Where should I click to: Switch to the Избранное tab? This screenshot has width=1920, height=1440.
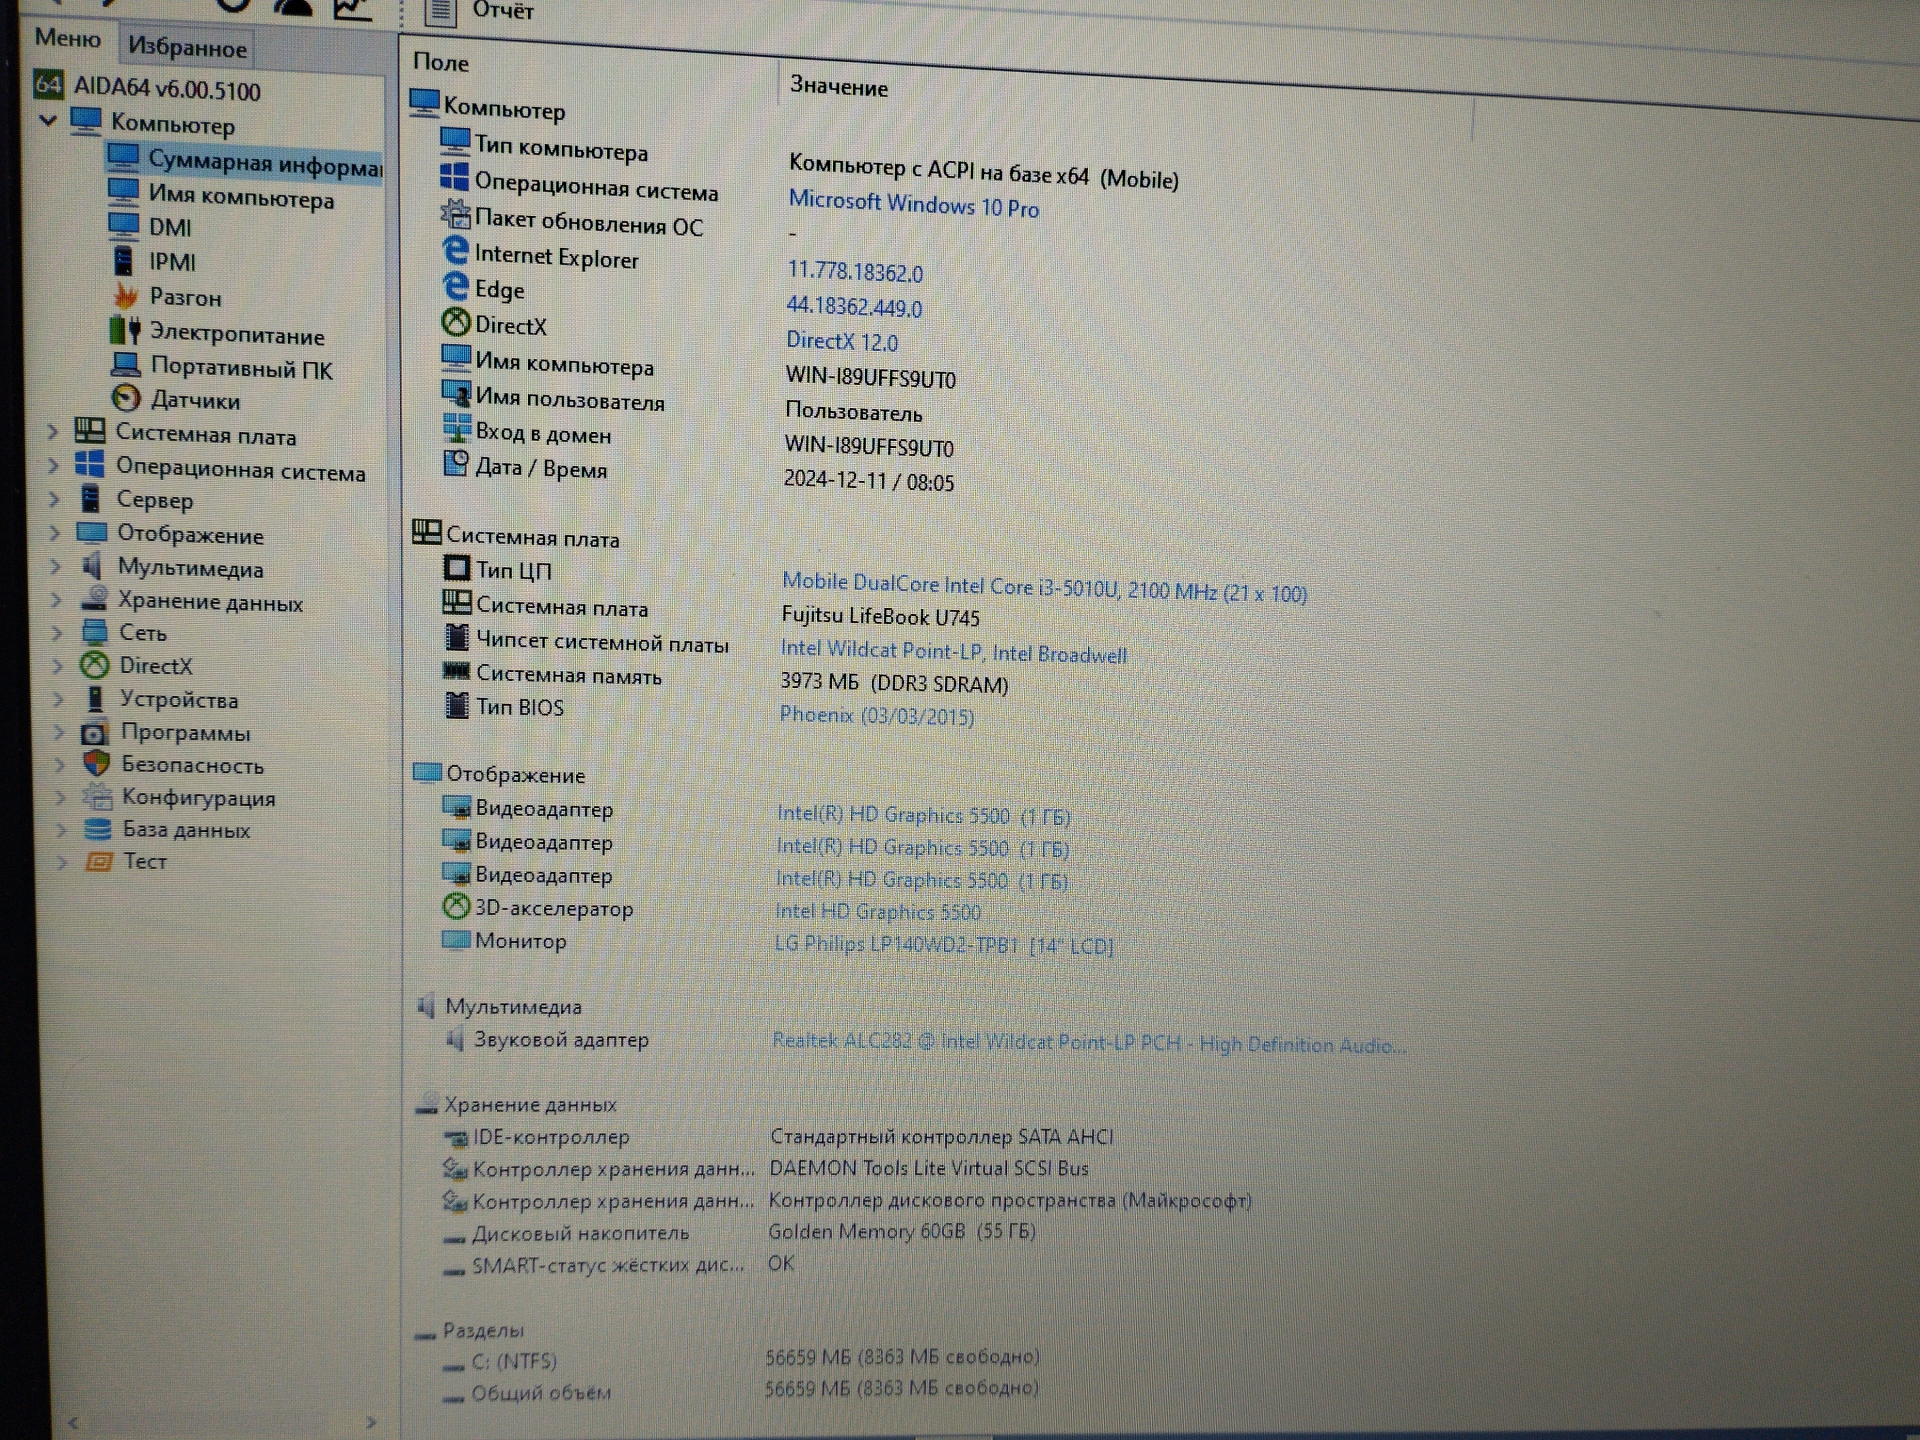pyautogui.click(x=187, y=47)
